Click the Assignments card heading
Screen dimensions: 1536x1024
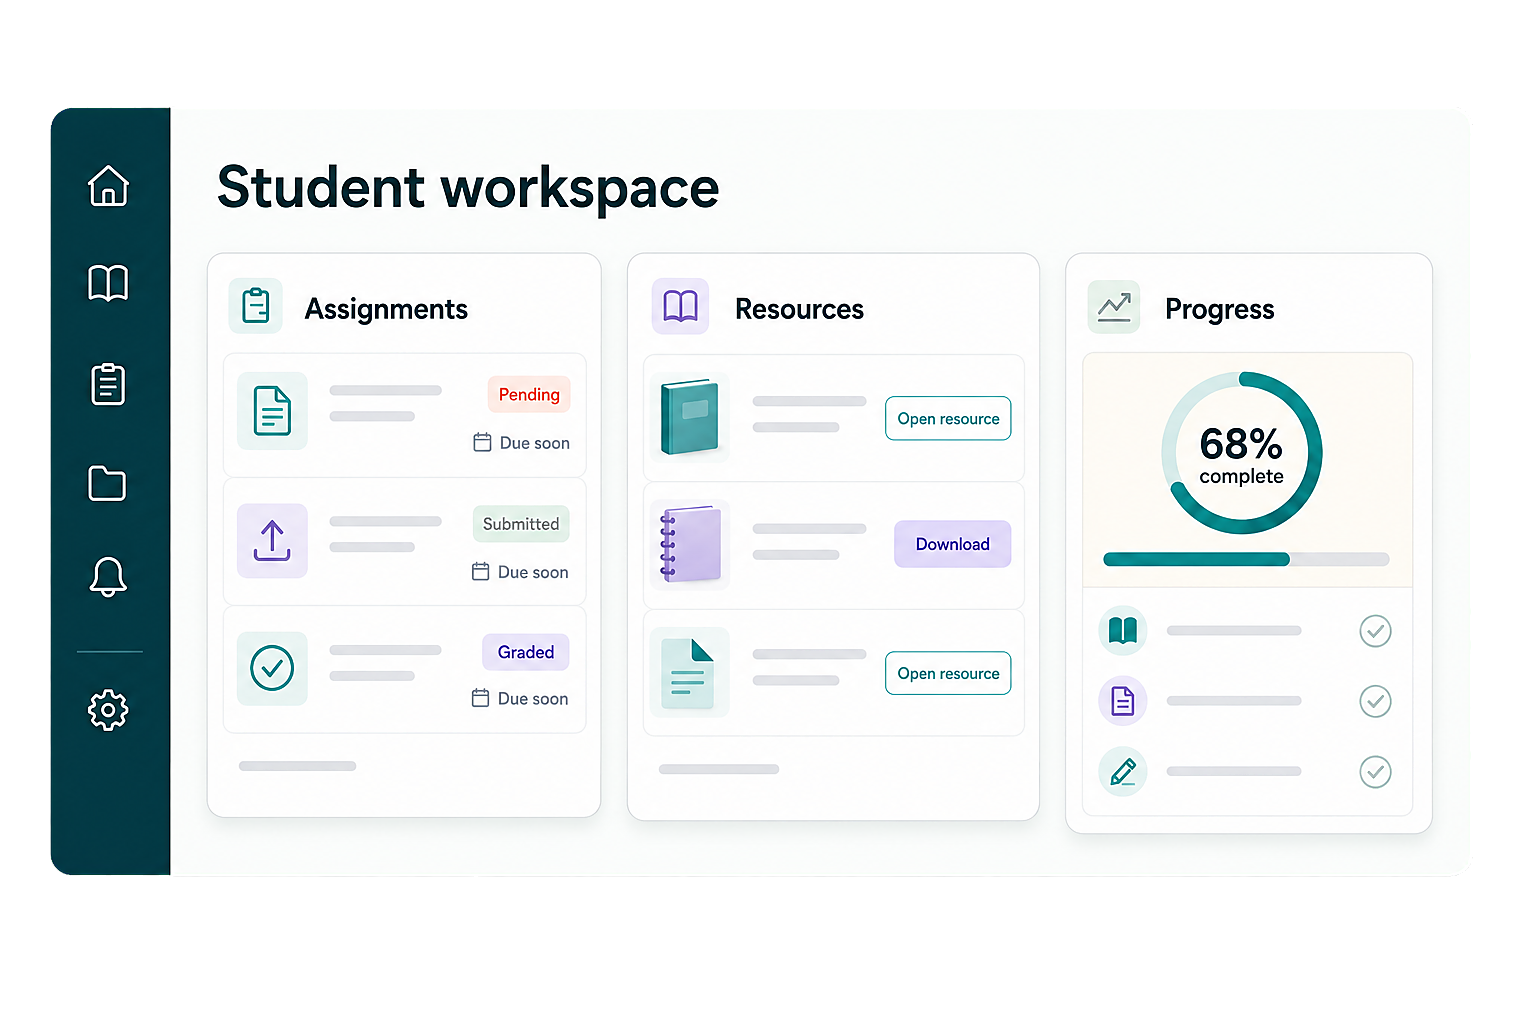click(386, 309)
